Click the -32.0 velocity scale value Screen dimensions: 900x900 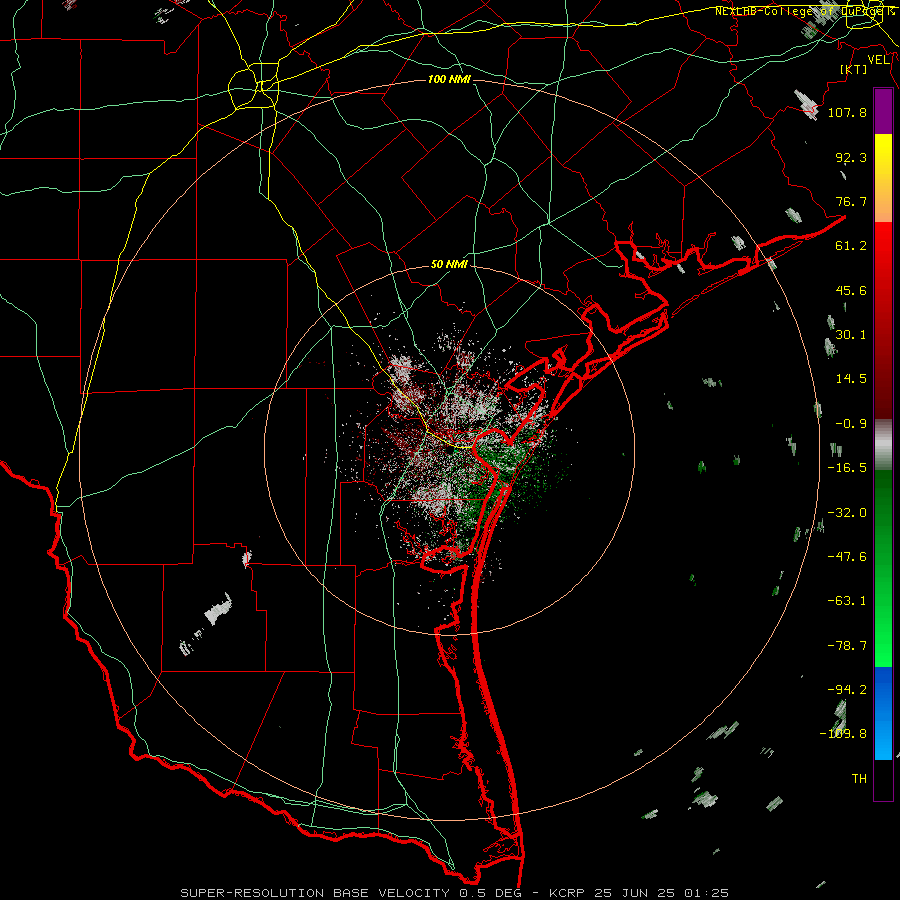pyautogui.click(x=847, y=513)
